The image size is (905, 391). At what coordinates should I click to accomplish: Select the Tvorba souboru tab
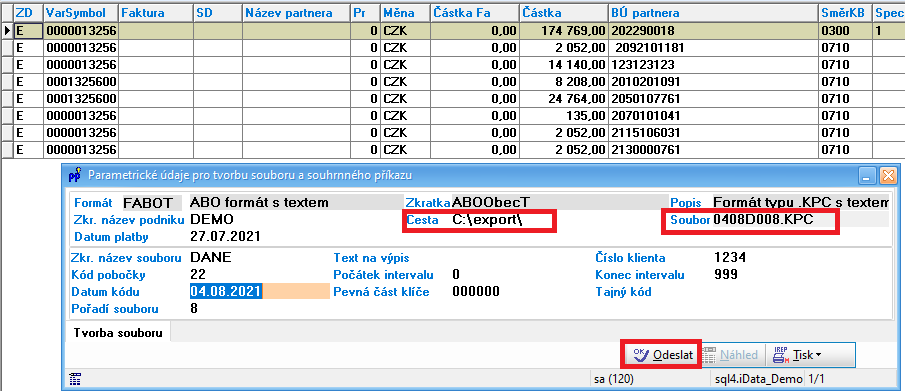pyautogui.click(x=118, y=333)
